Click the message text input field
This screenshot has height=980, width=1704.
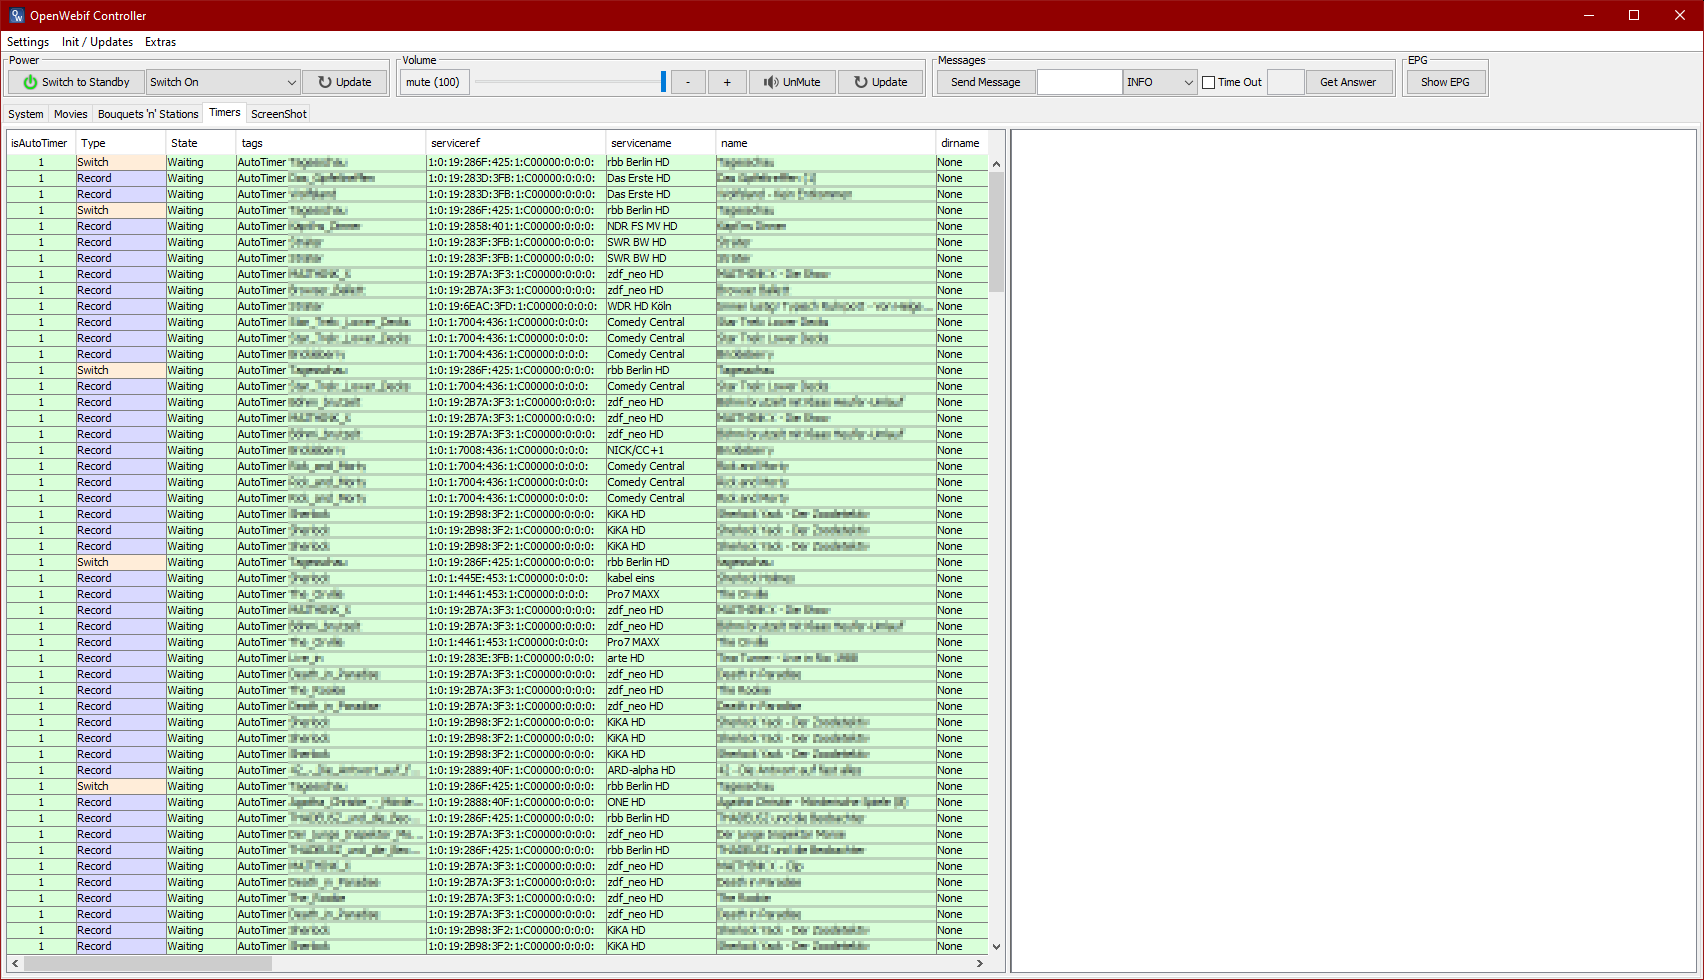coord(1079,82)
